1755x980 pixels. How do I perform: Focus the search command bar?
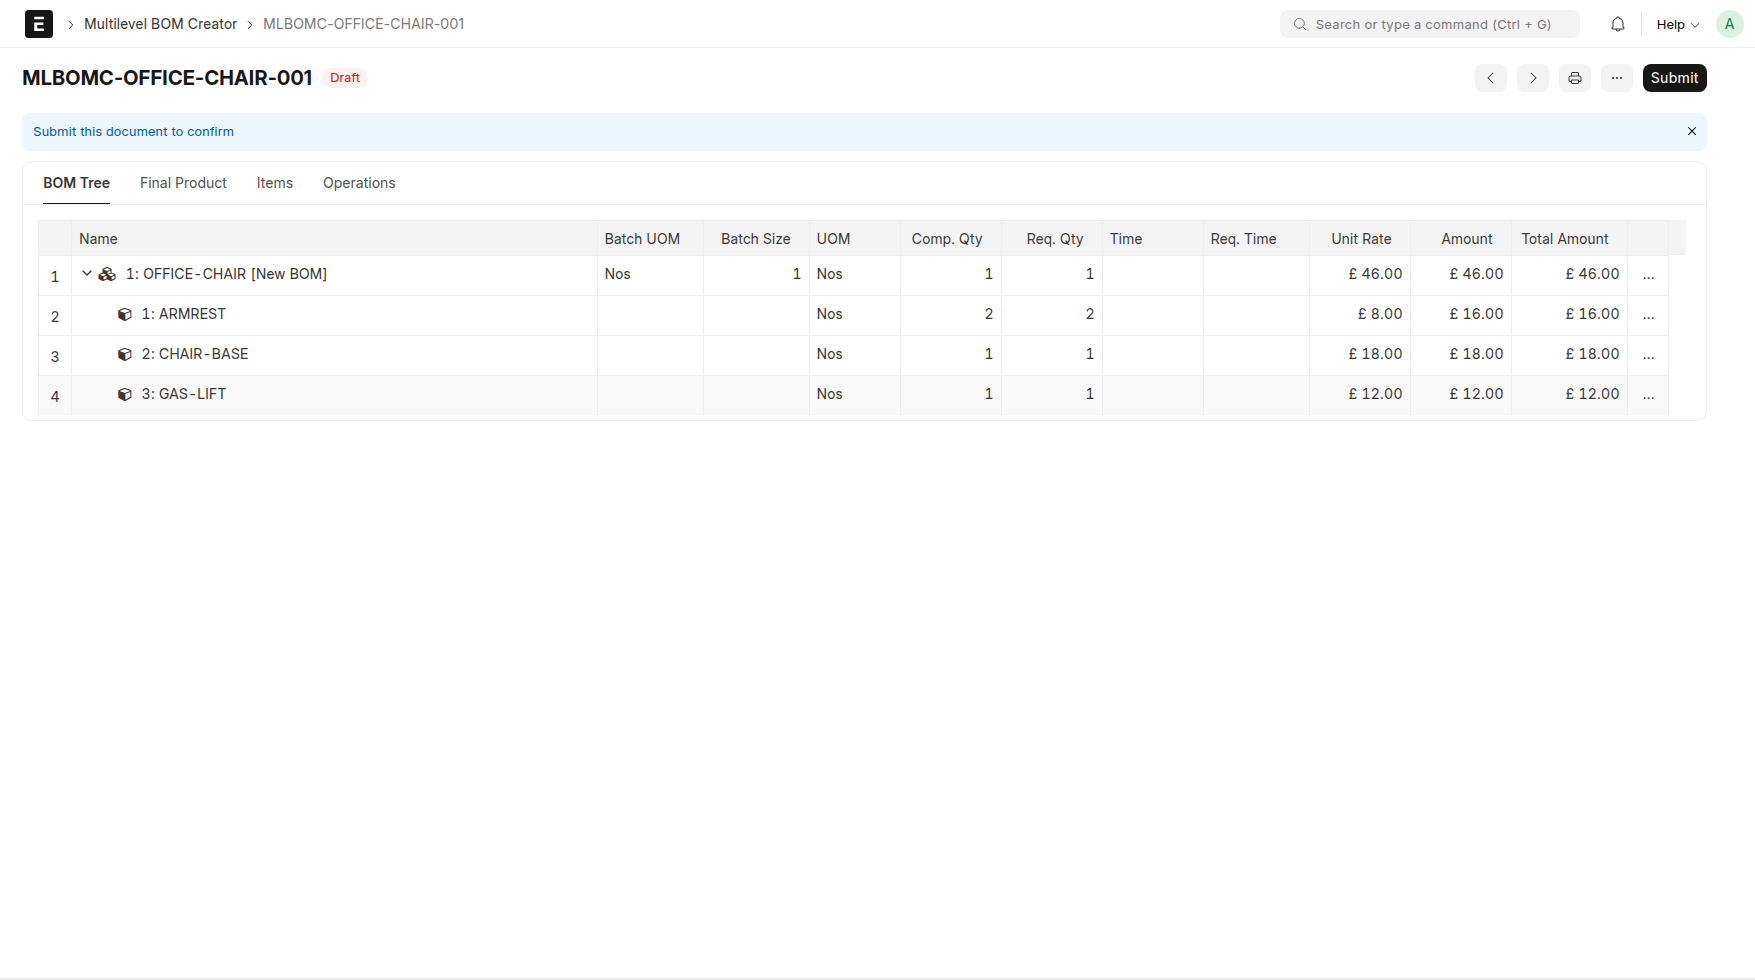pyautogui.click(x=1430, y=24)
